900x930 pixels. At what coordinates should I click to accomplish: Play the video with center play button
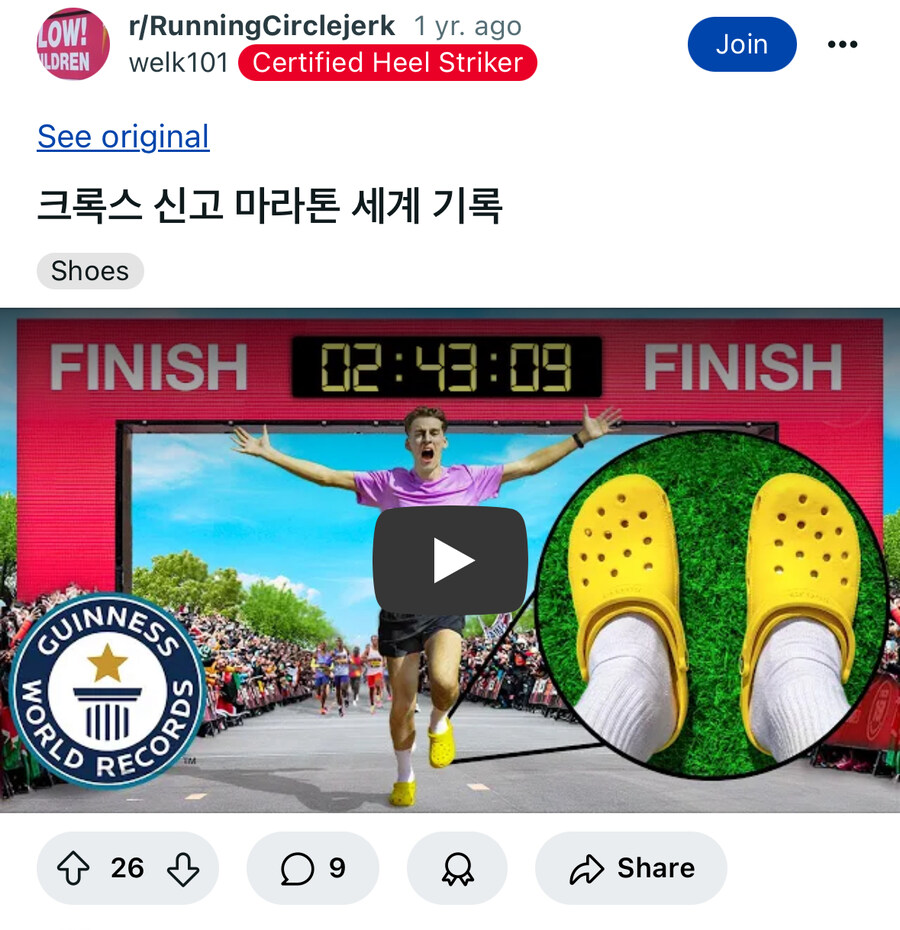point(450,560)
